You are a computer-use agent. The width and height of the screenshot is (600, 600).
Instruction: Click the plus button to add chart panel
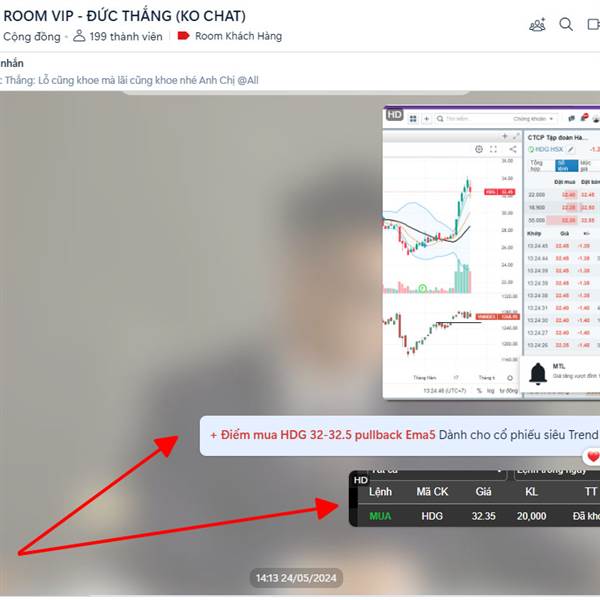click(x=505, y=136)
